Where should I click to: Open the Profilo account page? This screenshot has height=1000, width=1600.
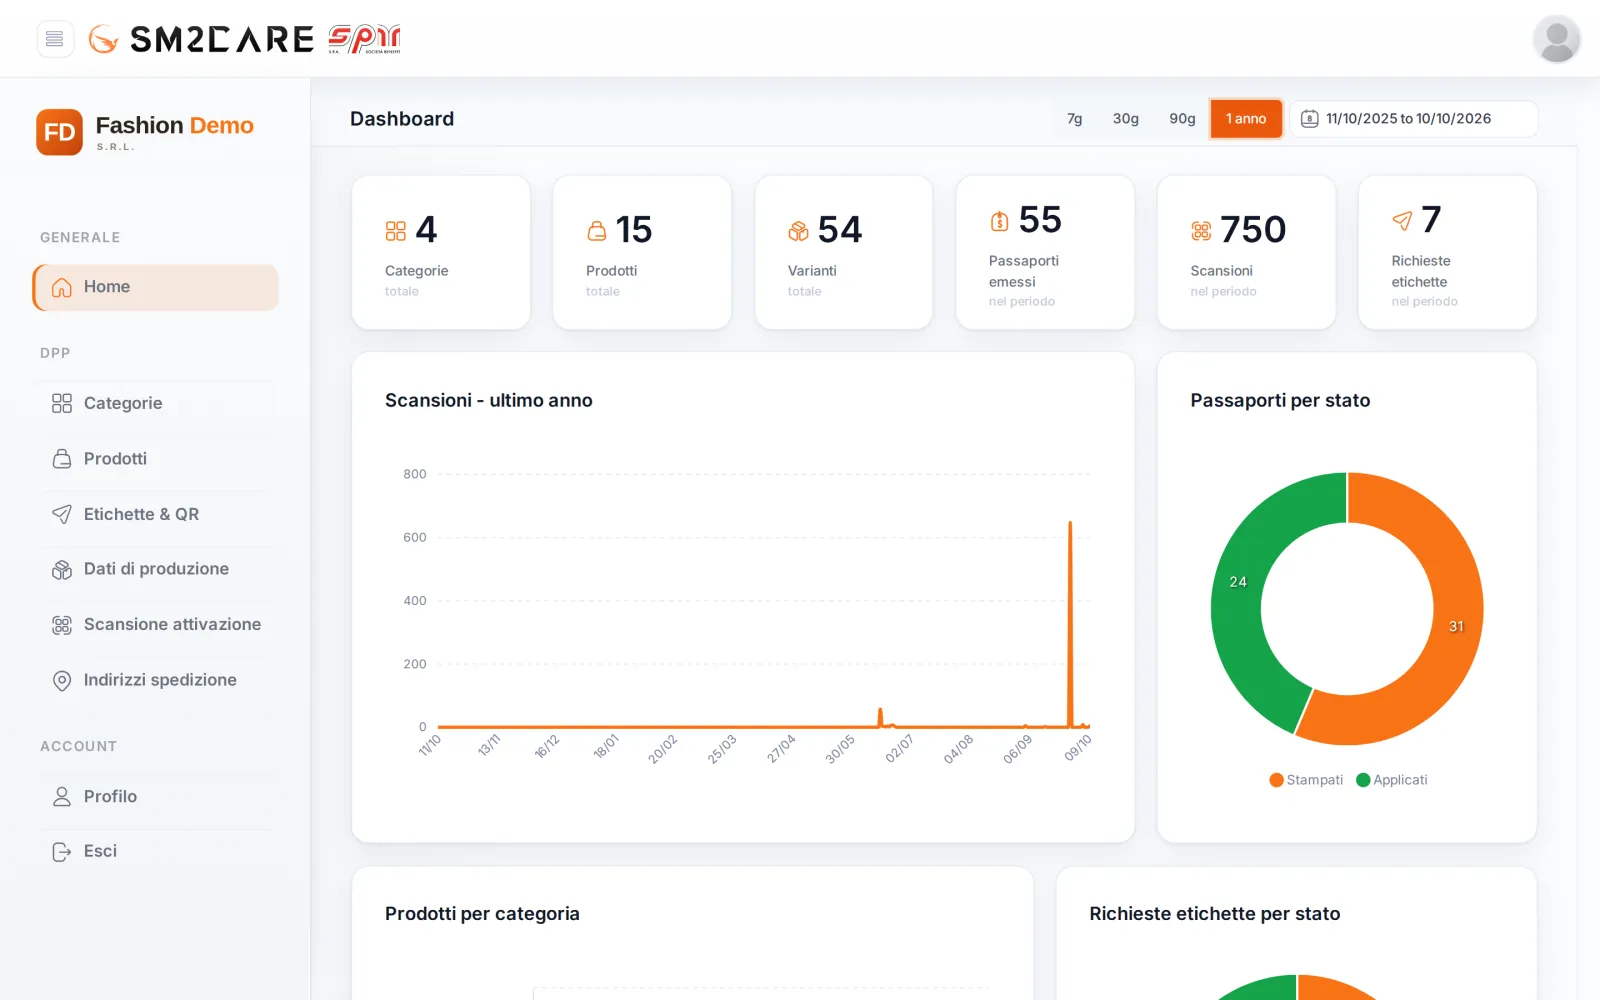pyautogui.click(x=157, y=797)
